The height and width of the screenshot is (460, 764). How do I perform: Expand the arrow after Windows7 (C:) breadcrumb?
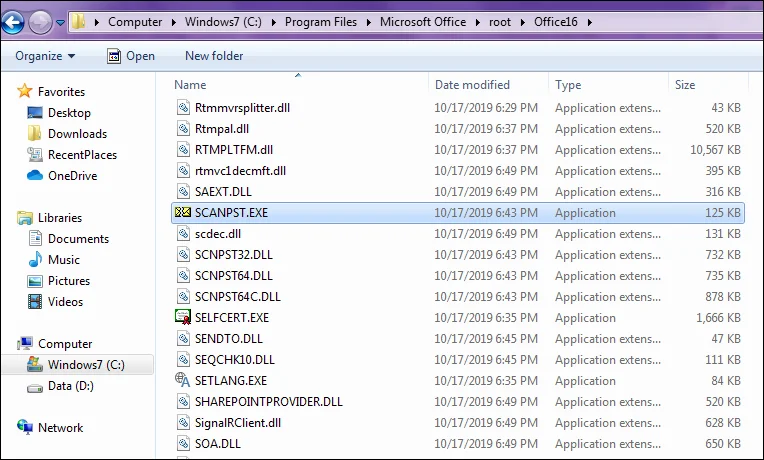[x=273, y=22]
